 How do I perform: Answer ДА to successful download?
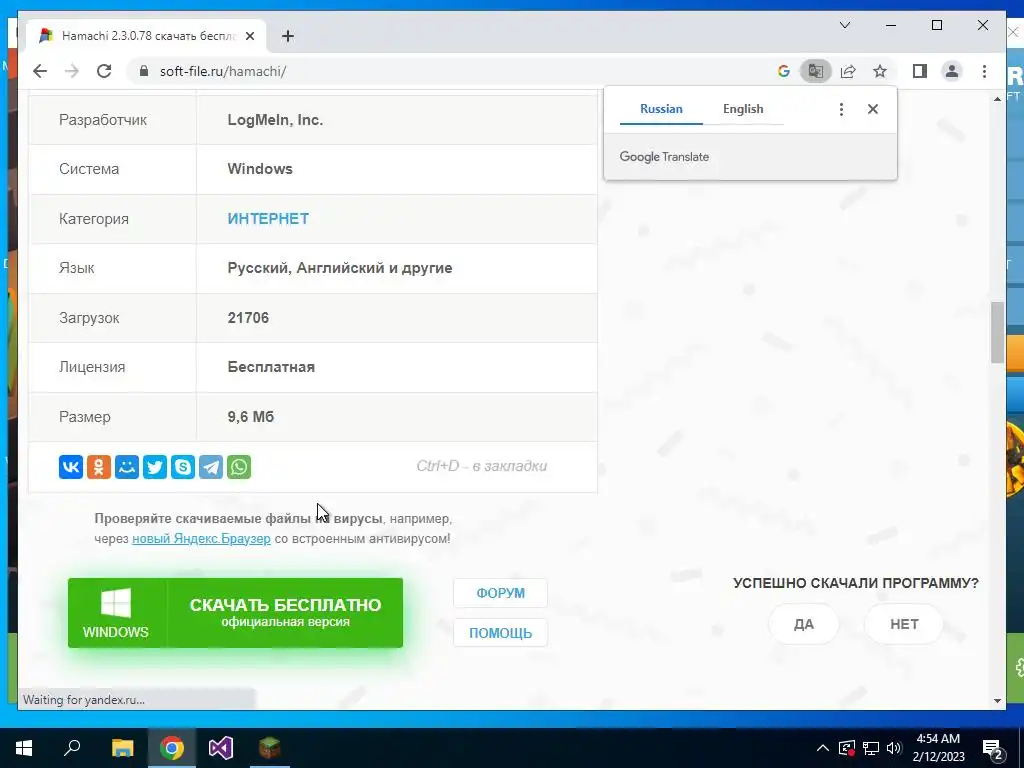pos(803,624)
